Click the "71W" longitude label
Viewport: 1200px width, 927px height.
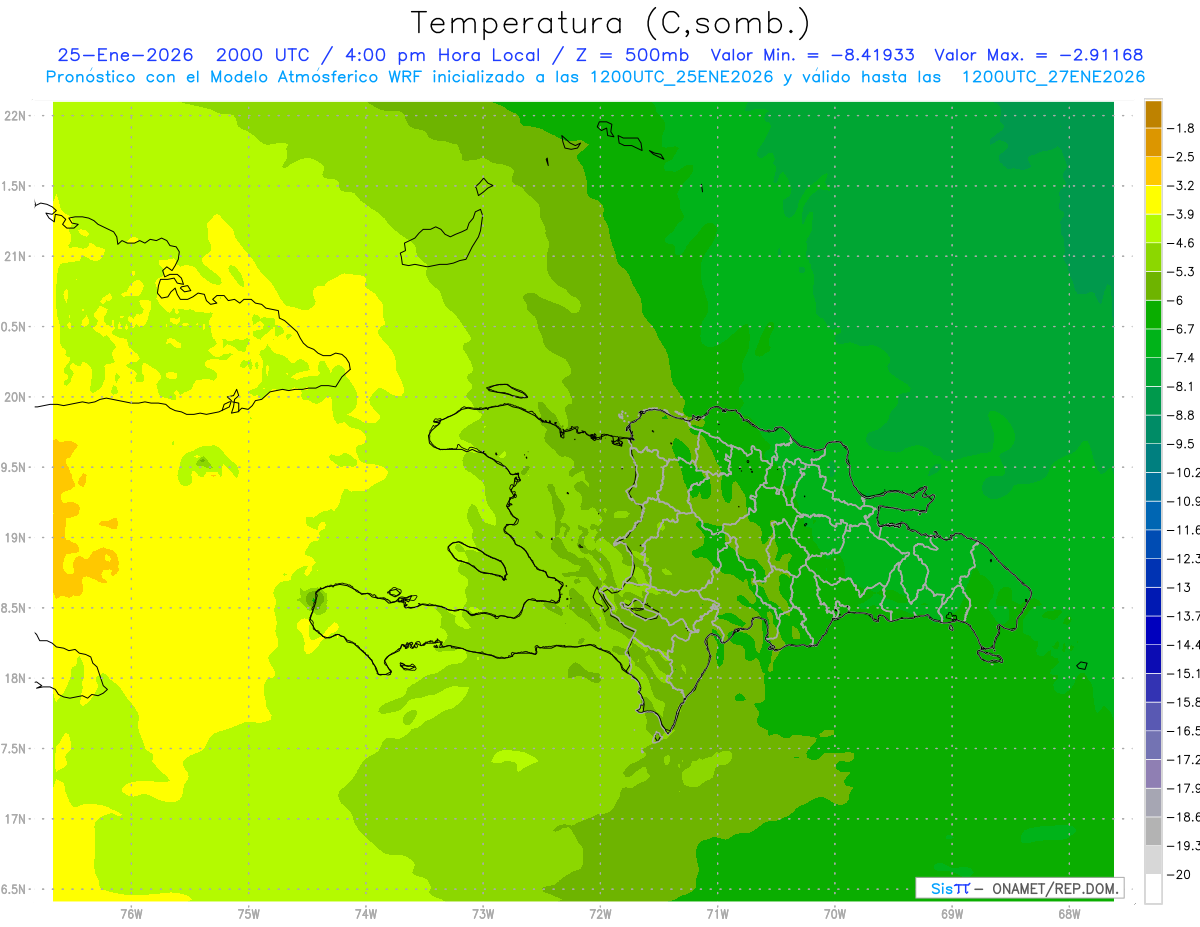717,913
